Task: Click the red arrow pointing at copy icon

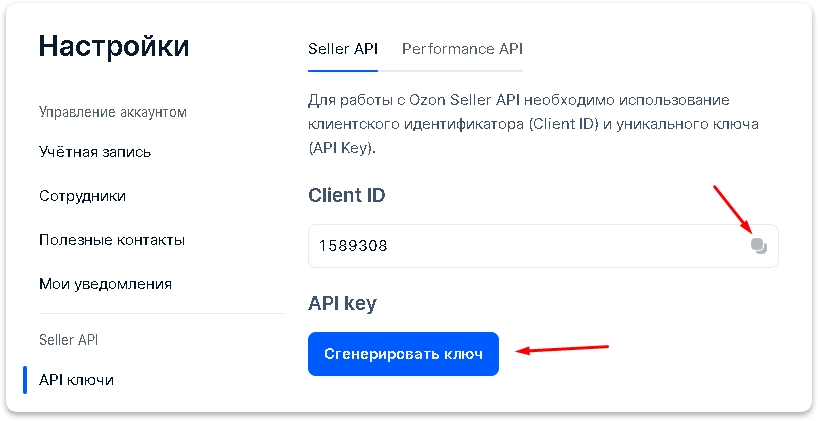Action: pos(731,208)
